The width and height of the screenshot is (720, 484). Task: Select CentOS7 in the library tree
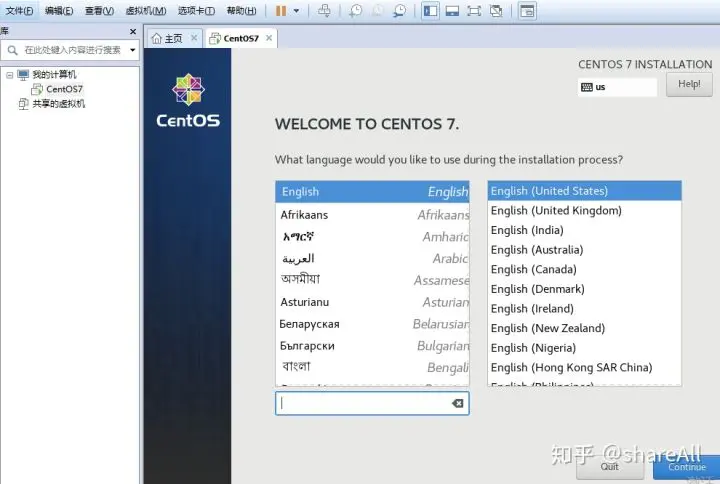click(x=64, y=89)
